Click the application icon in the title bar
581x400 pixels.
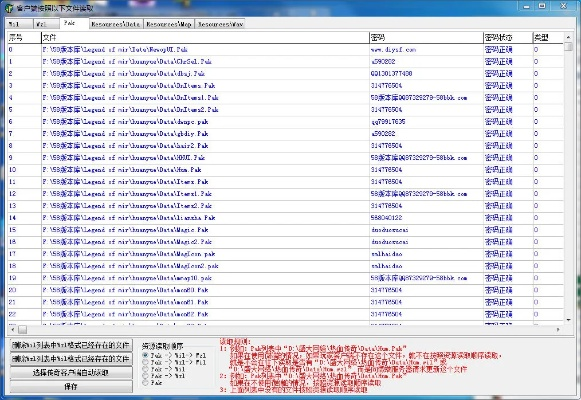coord(9,8)
